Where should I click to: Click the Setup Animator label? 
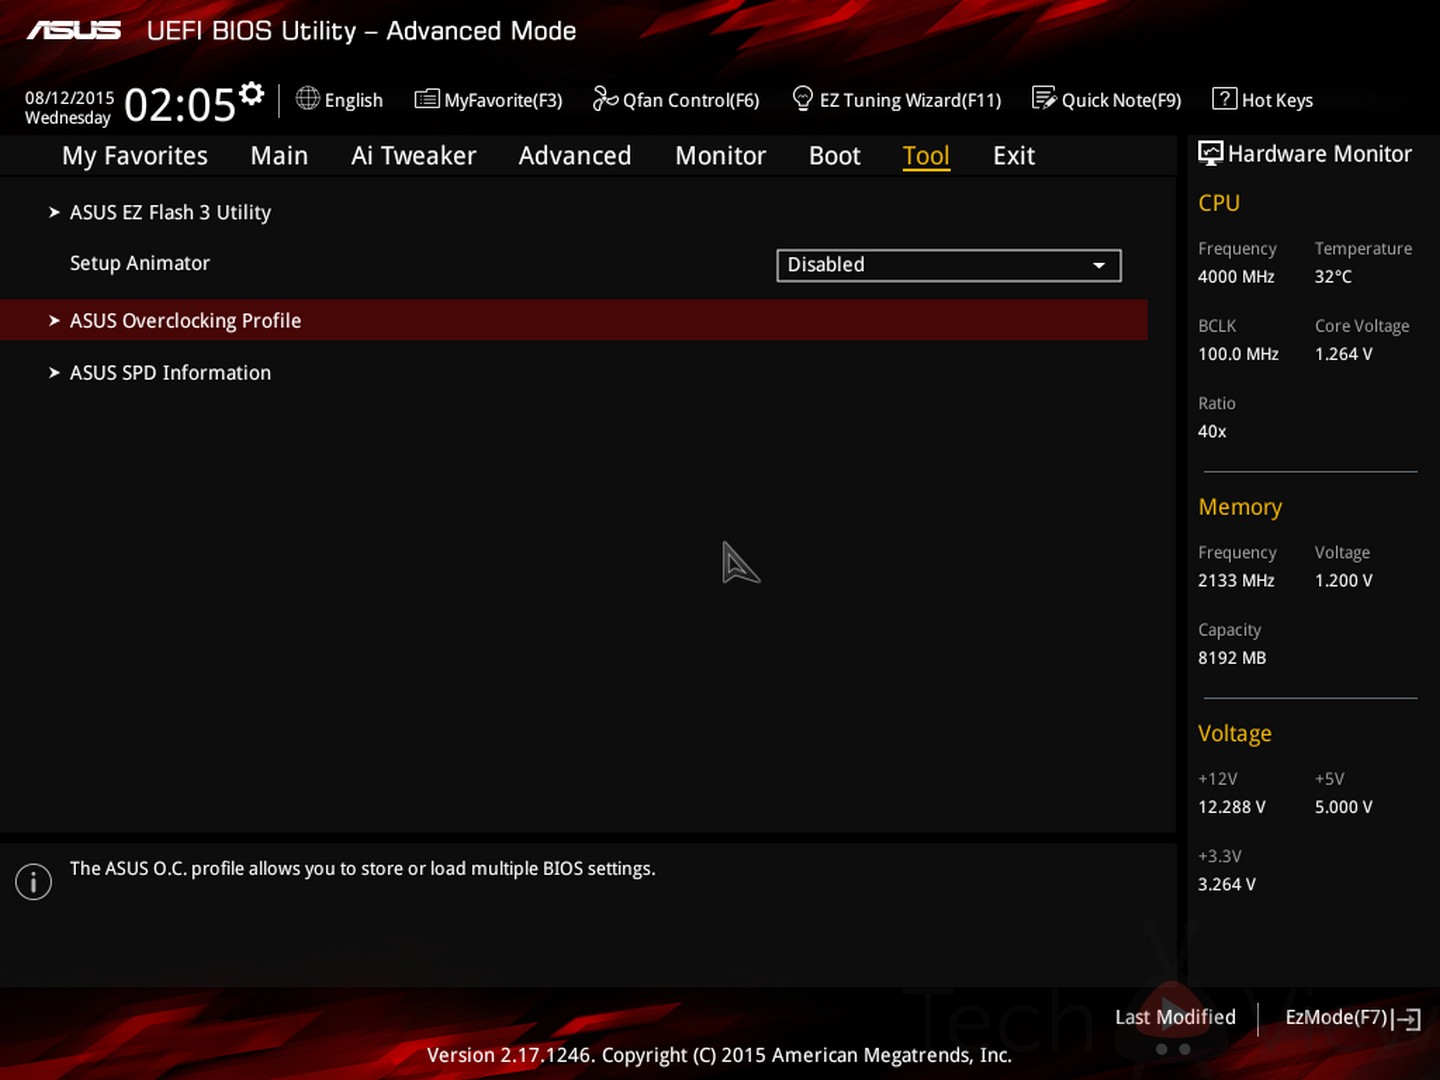(140, 263)
